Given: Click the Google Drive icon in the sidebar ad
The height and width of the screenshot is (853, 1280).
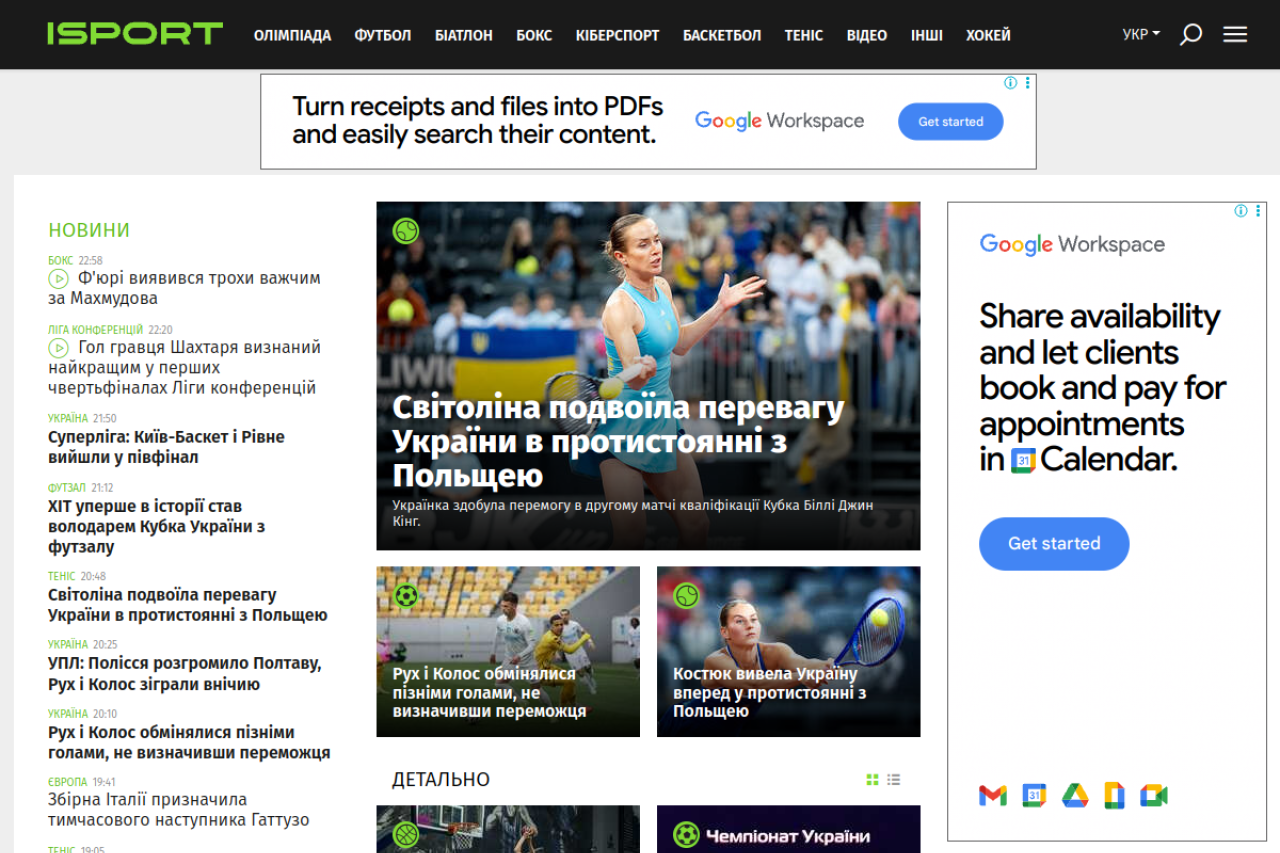Looking at the screenshot, I should (x=1075, y=796).
